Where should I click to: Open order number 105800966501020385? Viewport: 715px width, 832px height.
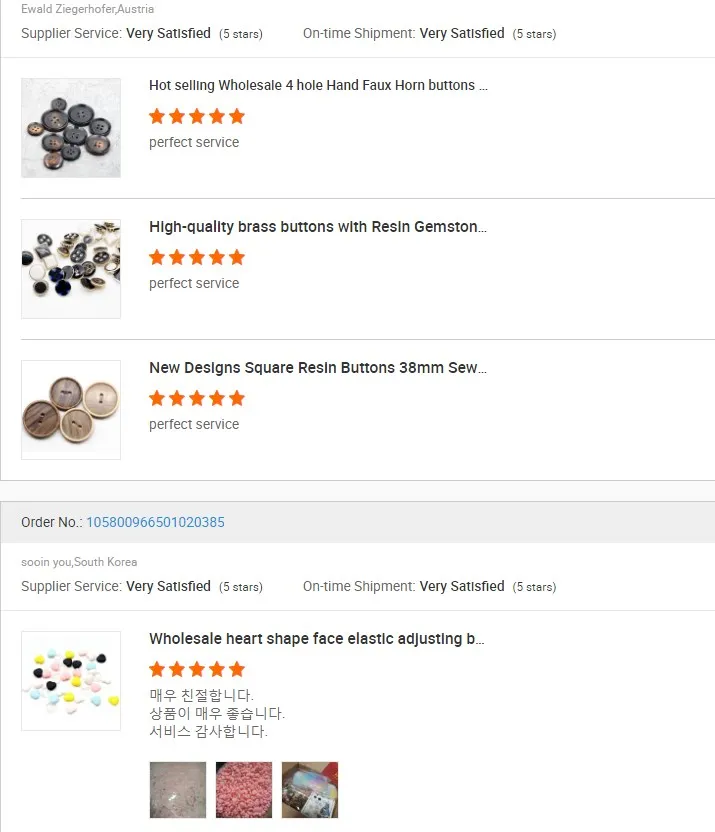(155, 522)
